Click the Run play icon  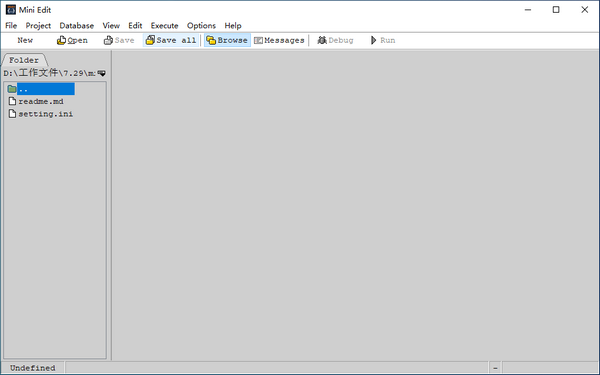373,40
